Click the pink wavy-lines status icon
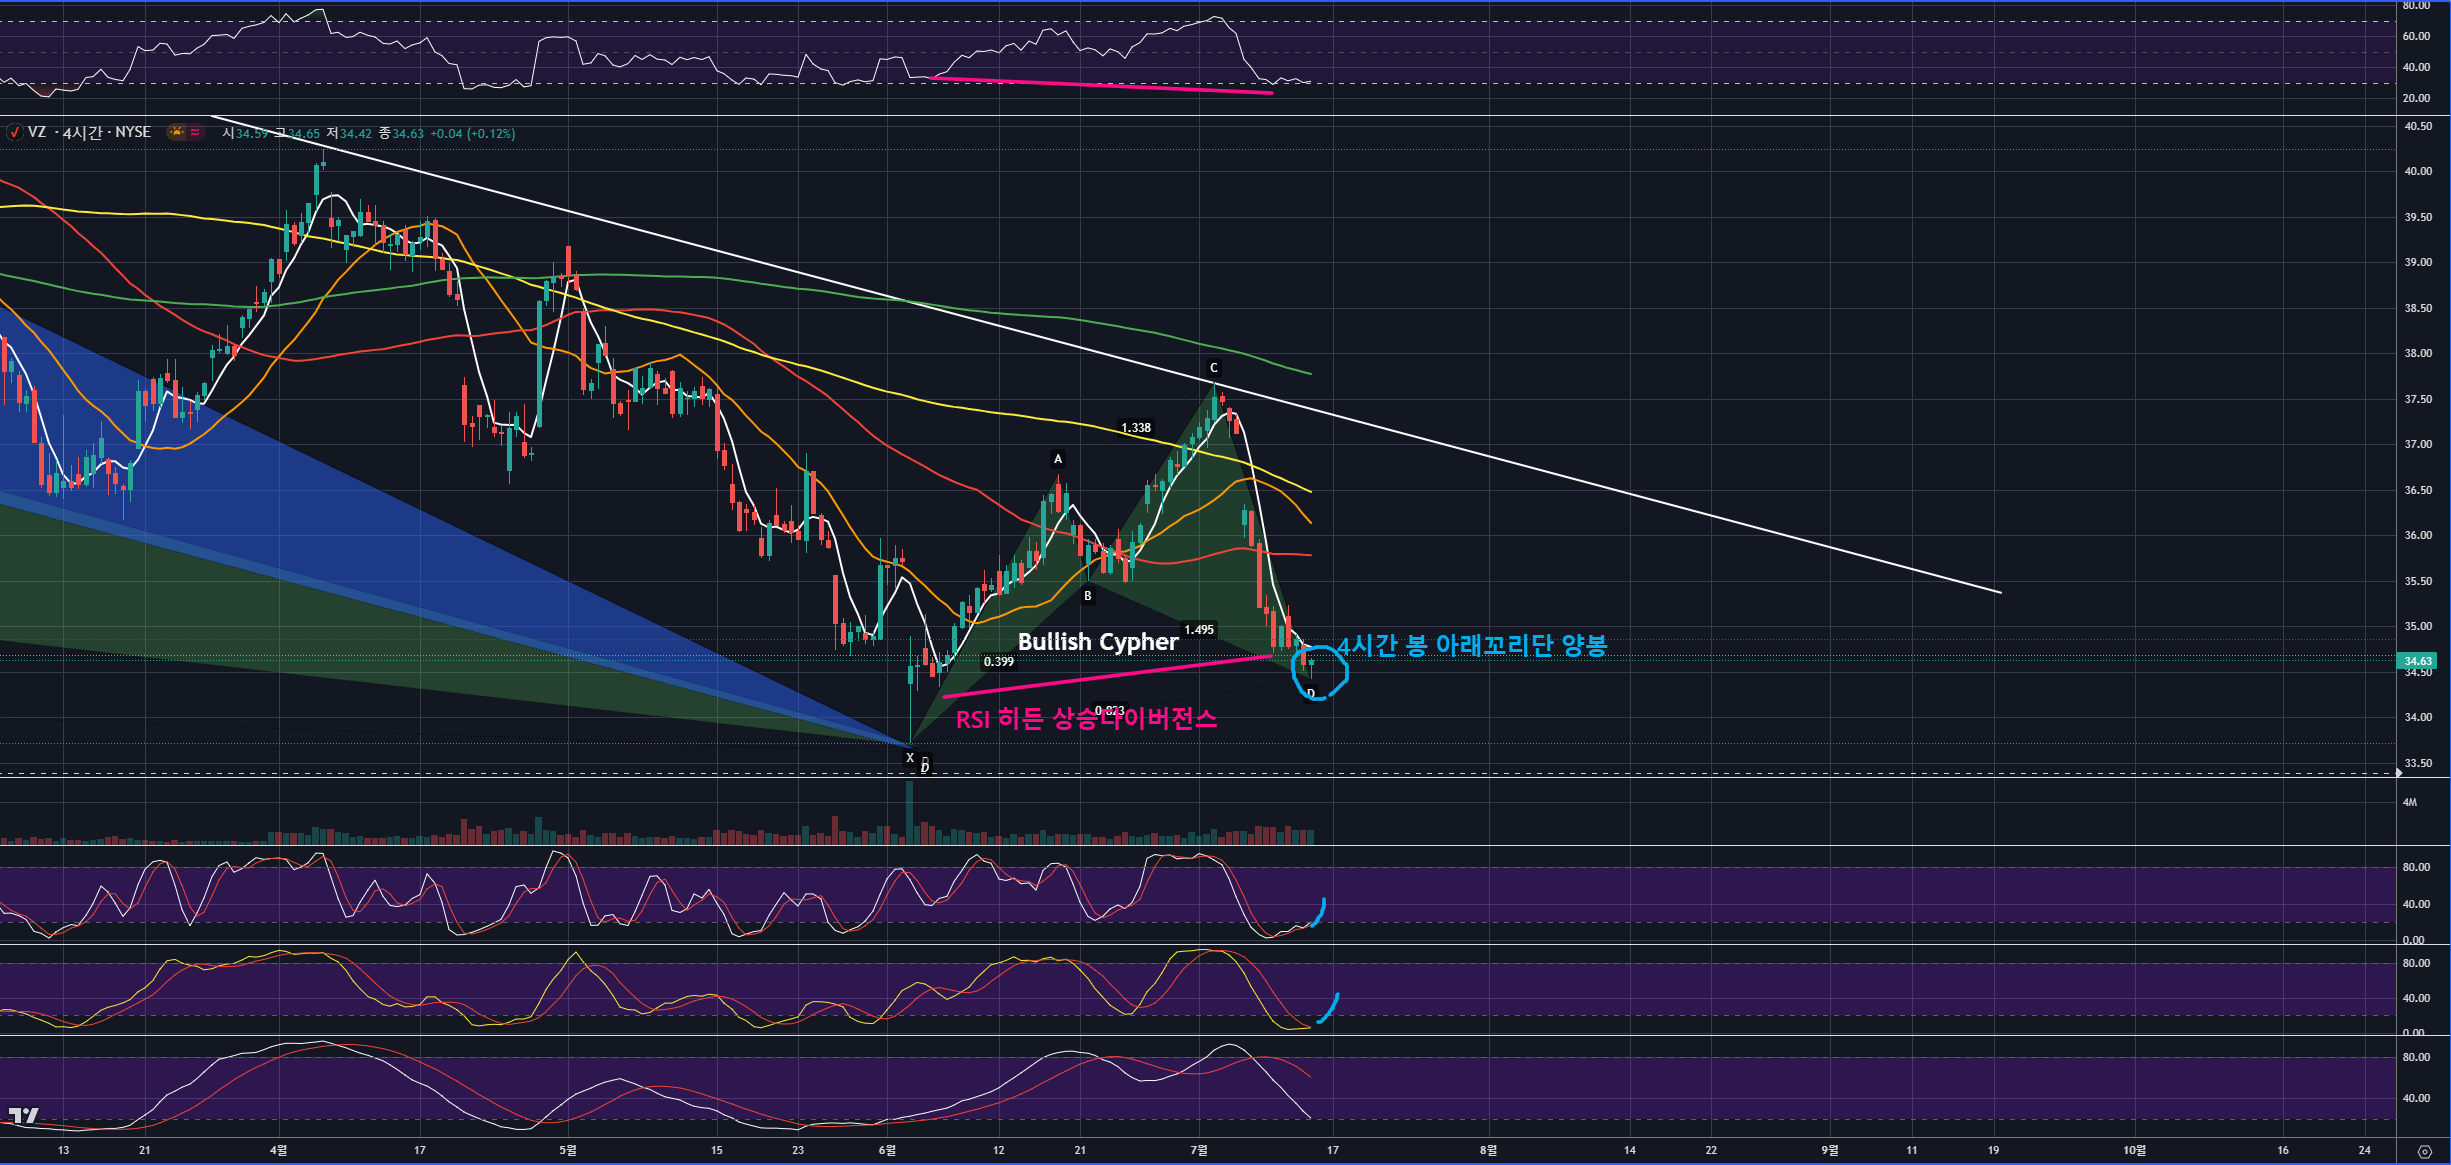This screenshot has width=2451, height=1165. (x=195, y=132)
